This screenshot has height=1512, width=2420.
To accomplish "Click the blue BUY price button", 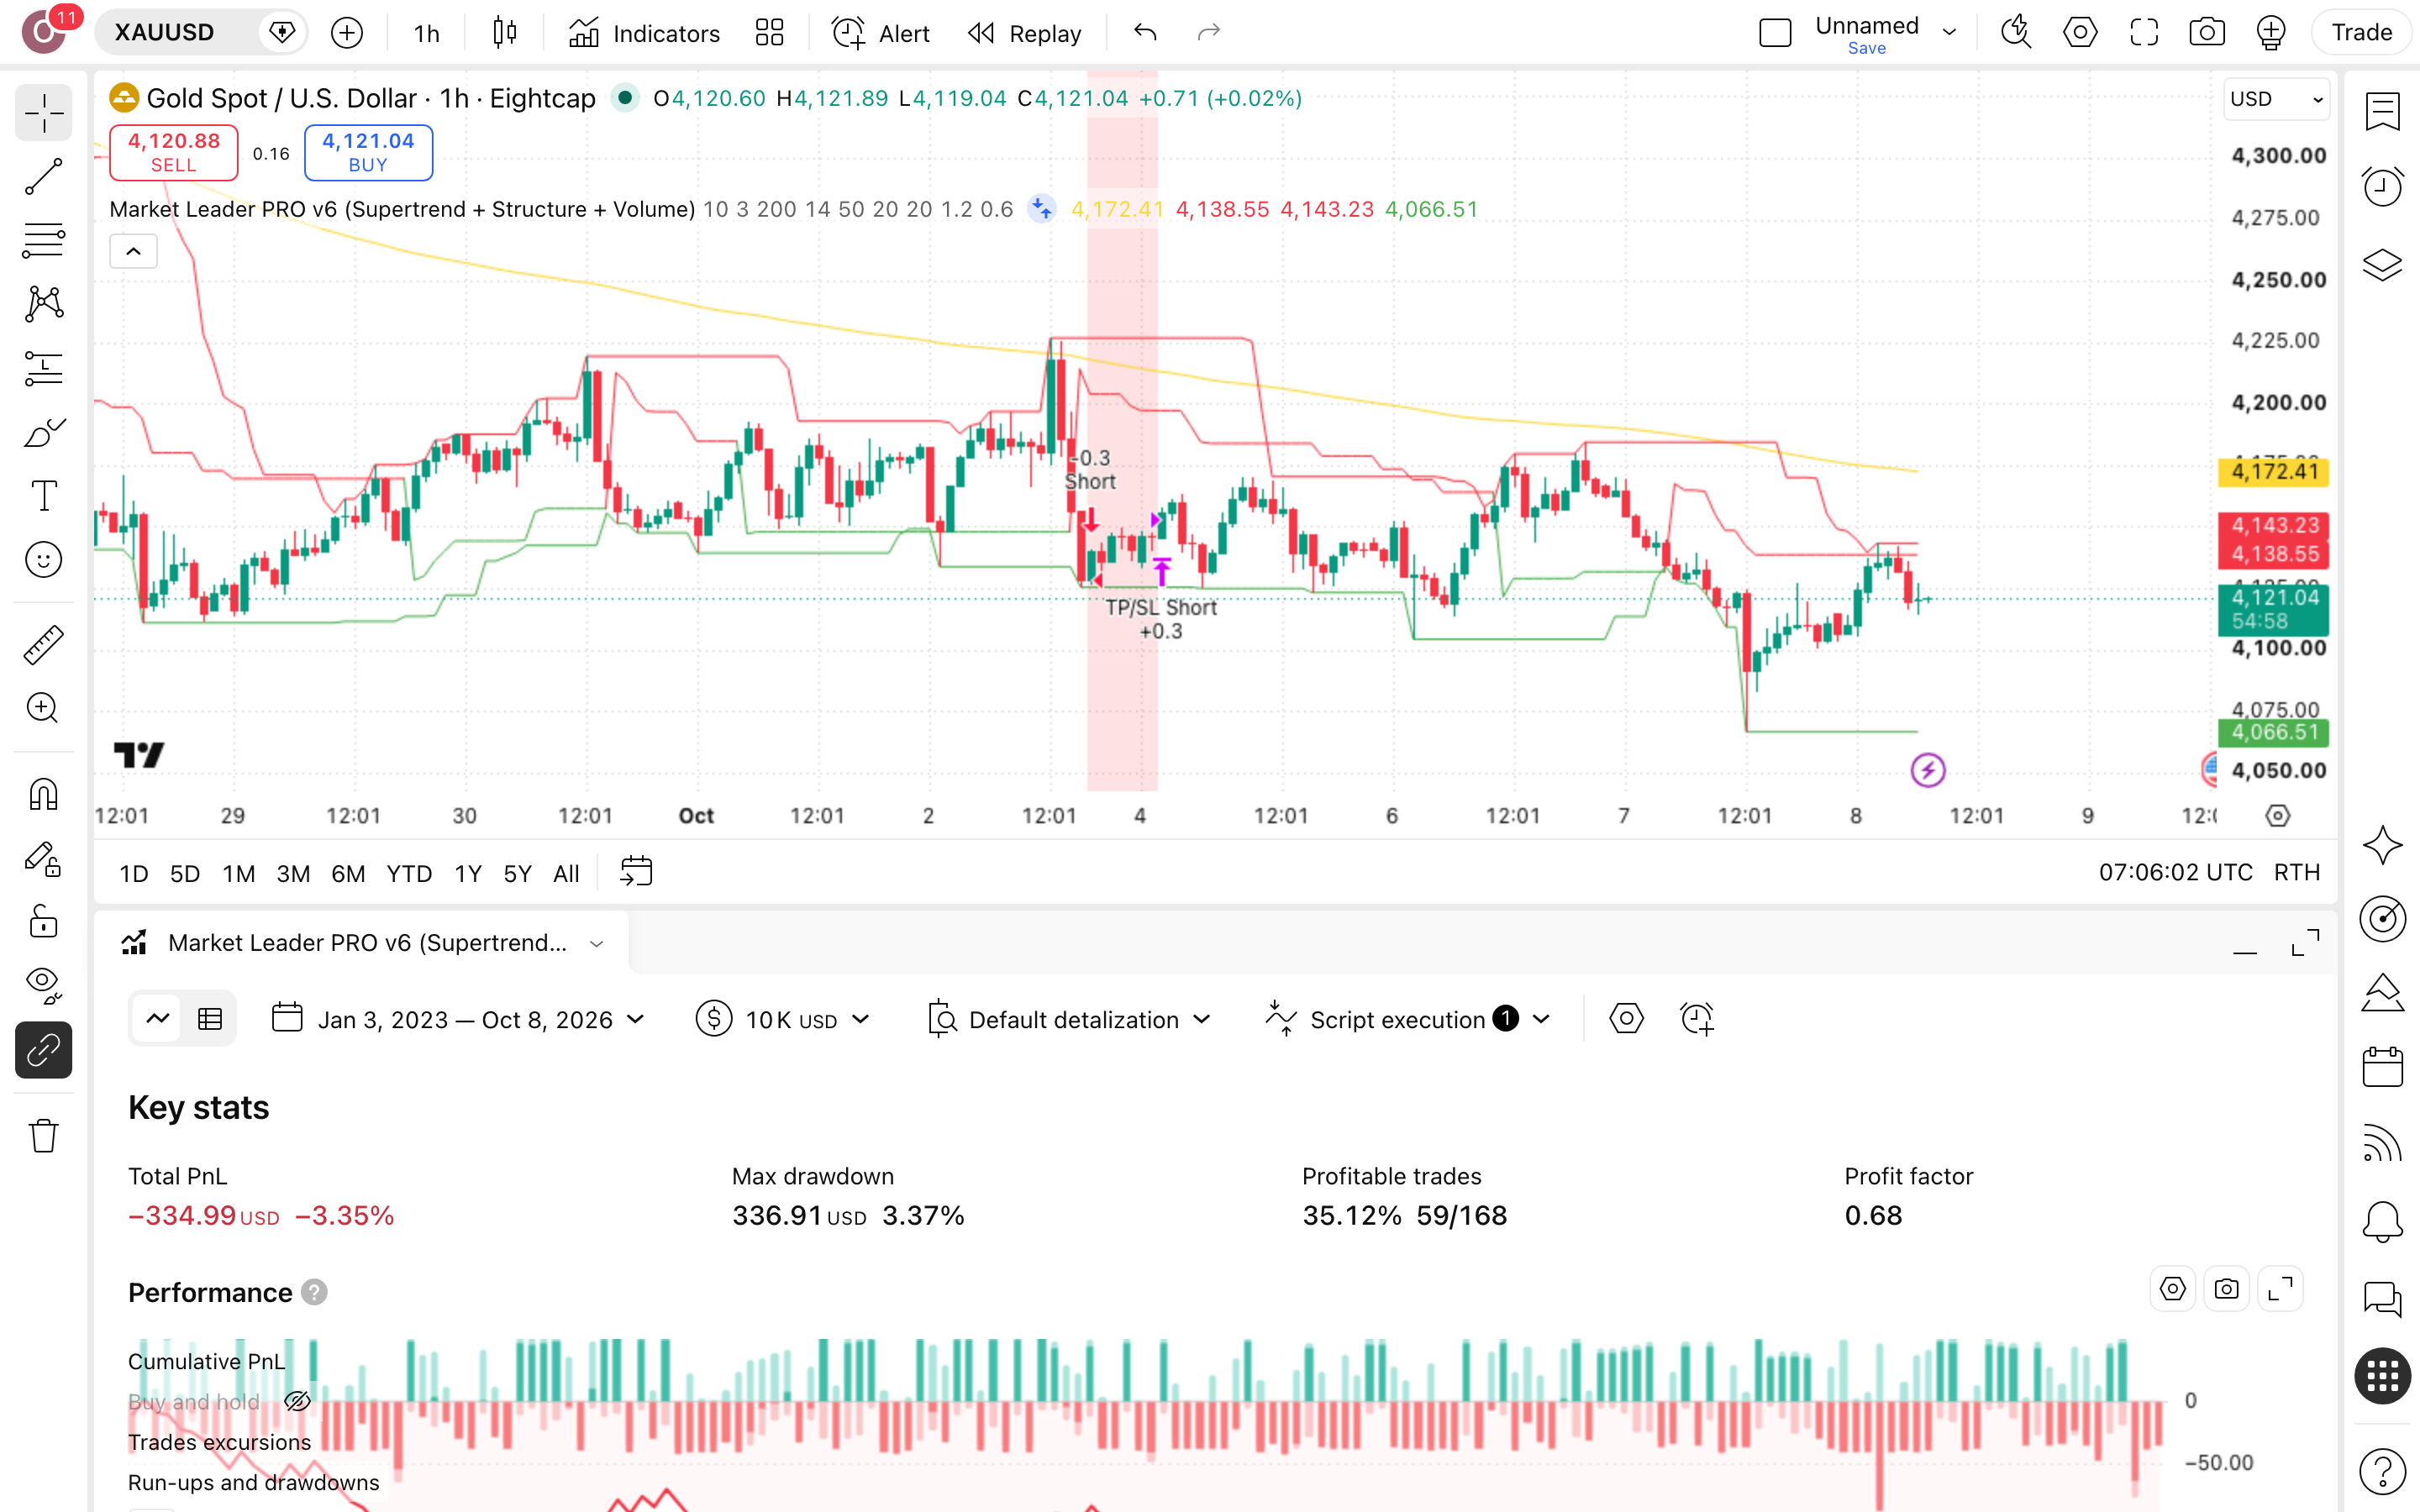I will click(x=368, y=152).
